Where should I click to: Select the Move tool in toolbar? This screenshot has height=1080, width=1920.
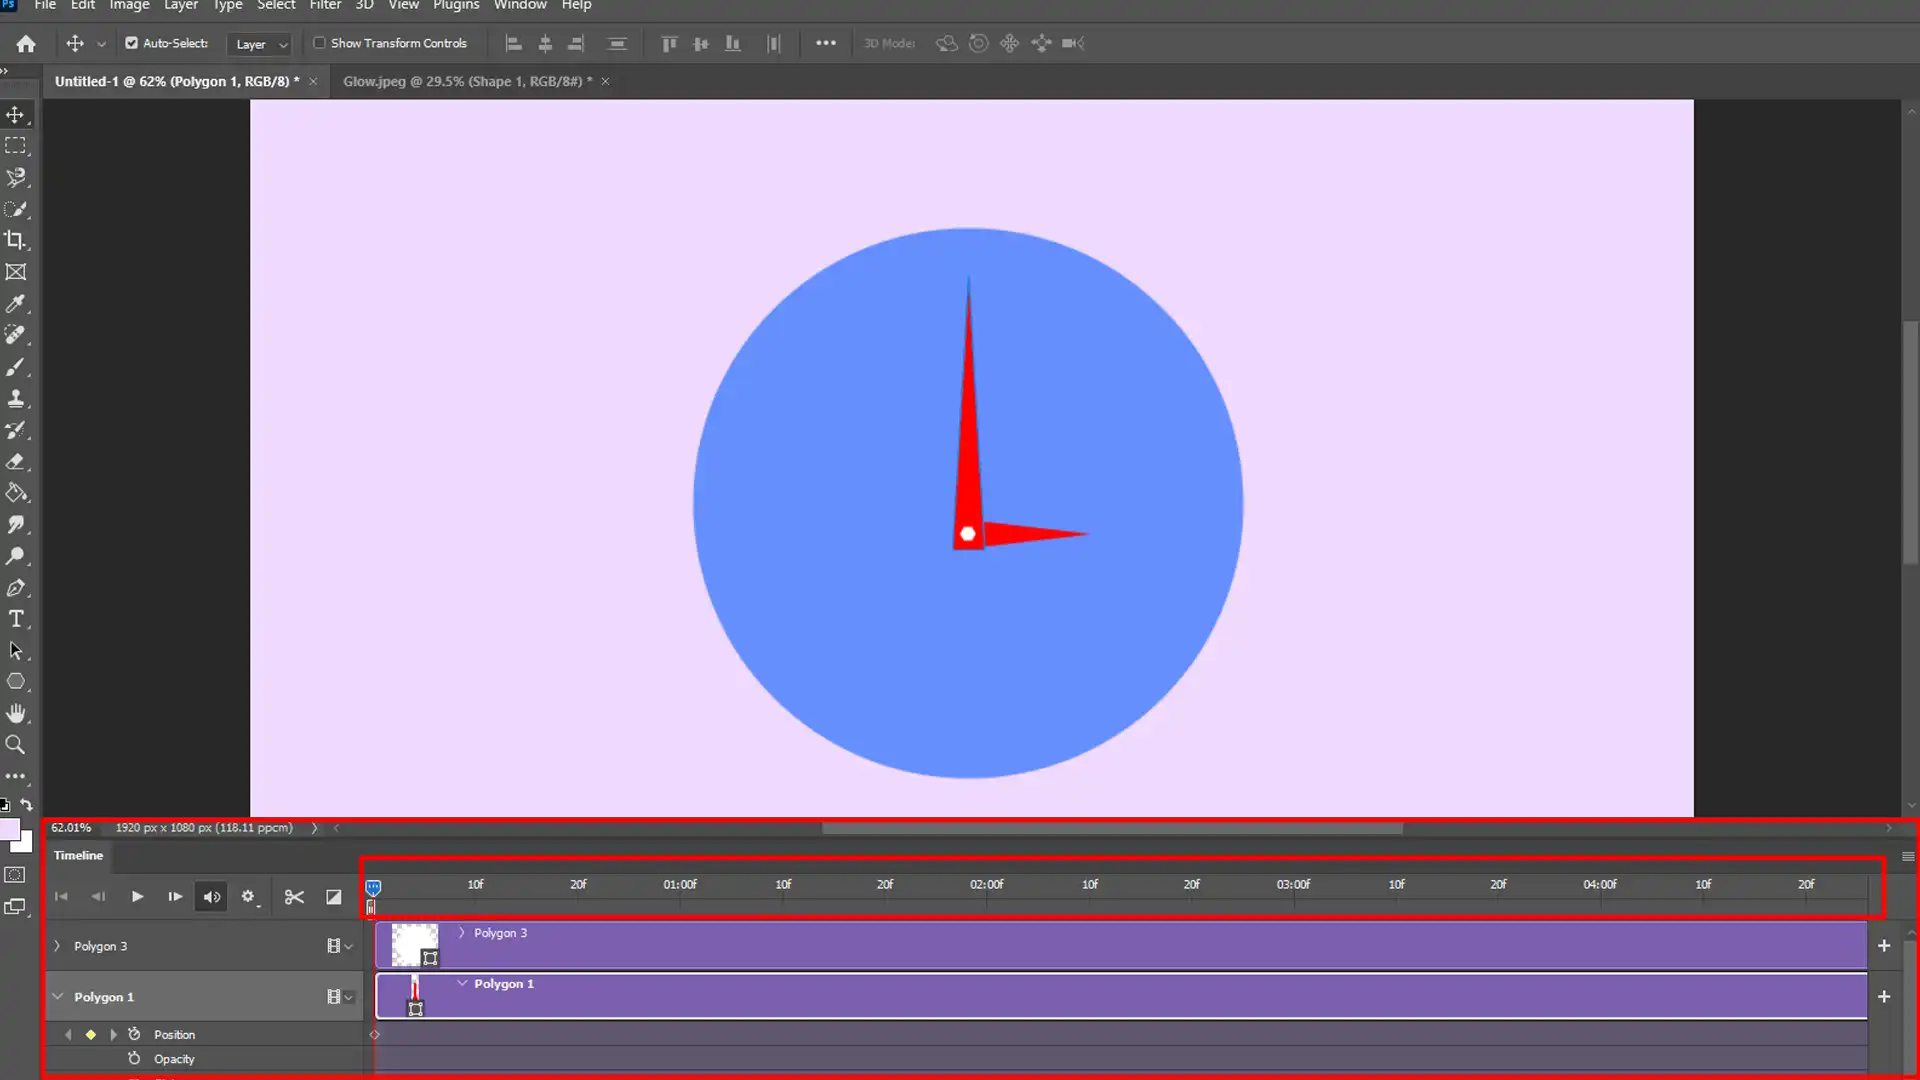(16, 115)
